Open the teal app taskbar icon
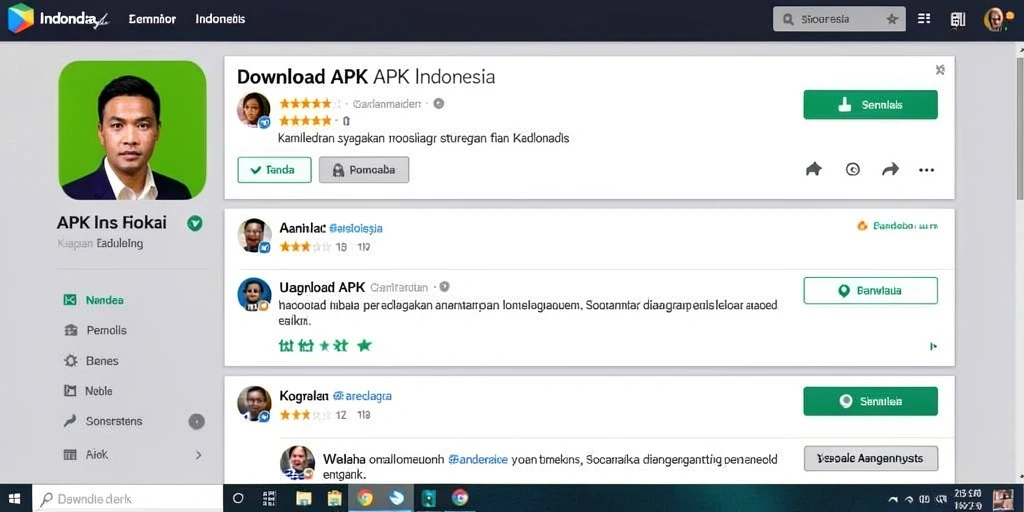Image resolution: width=1024 pixels, height=512 pixels. (x=429, y=498)
